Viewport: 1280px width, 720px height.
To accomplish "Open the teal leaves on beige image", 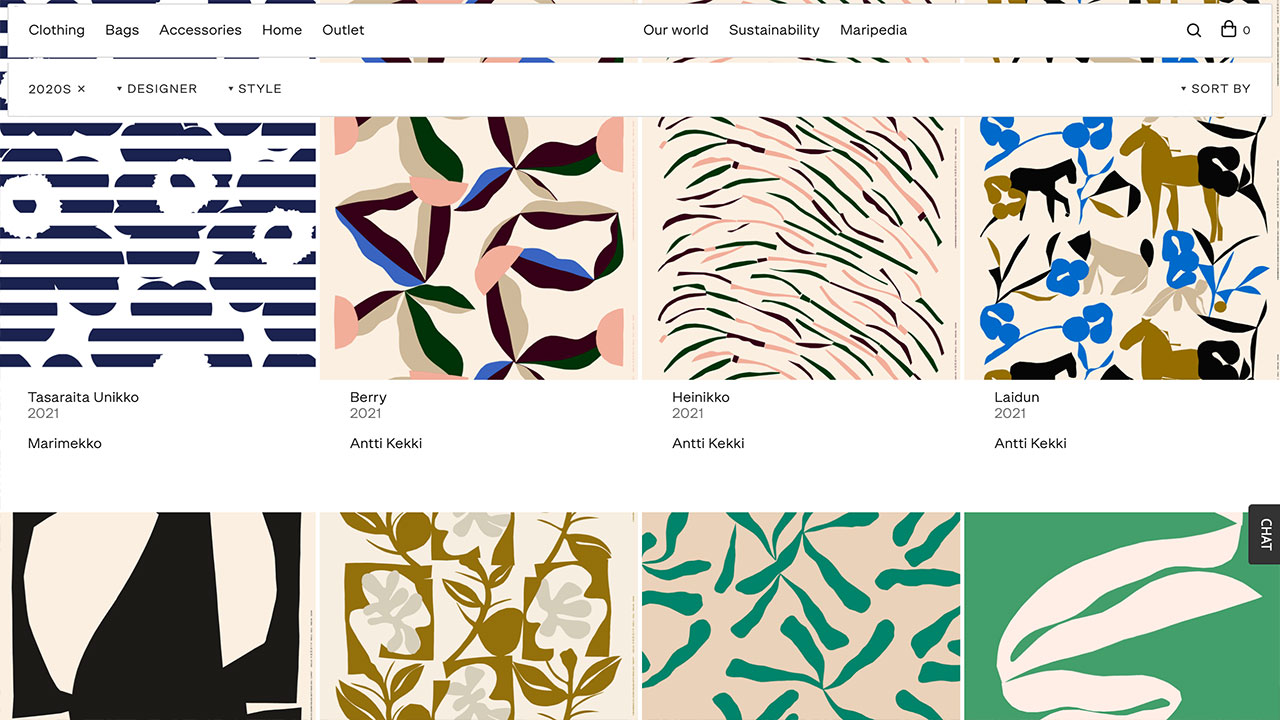I will [801, 616].
